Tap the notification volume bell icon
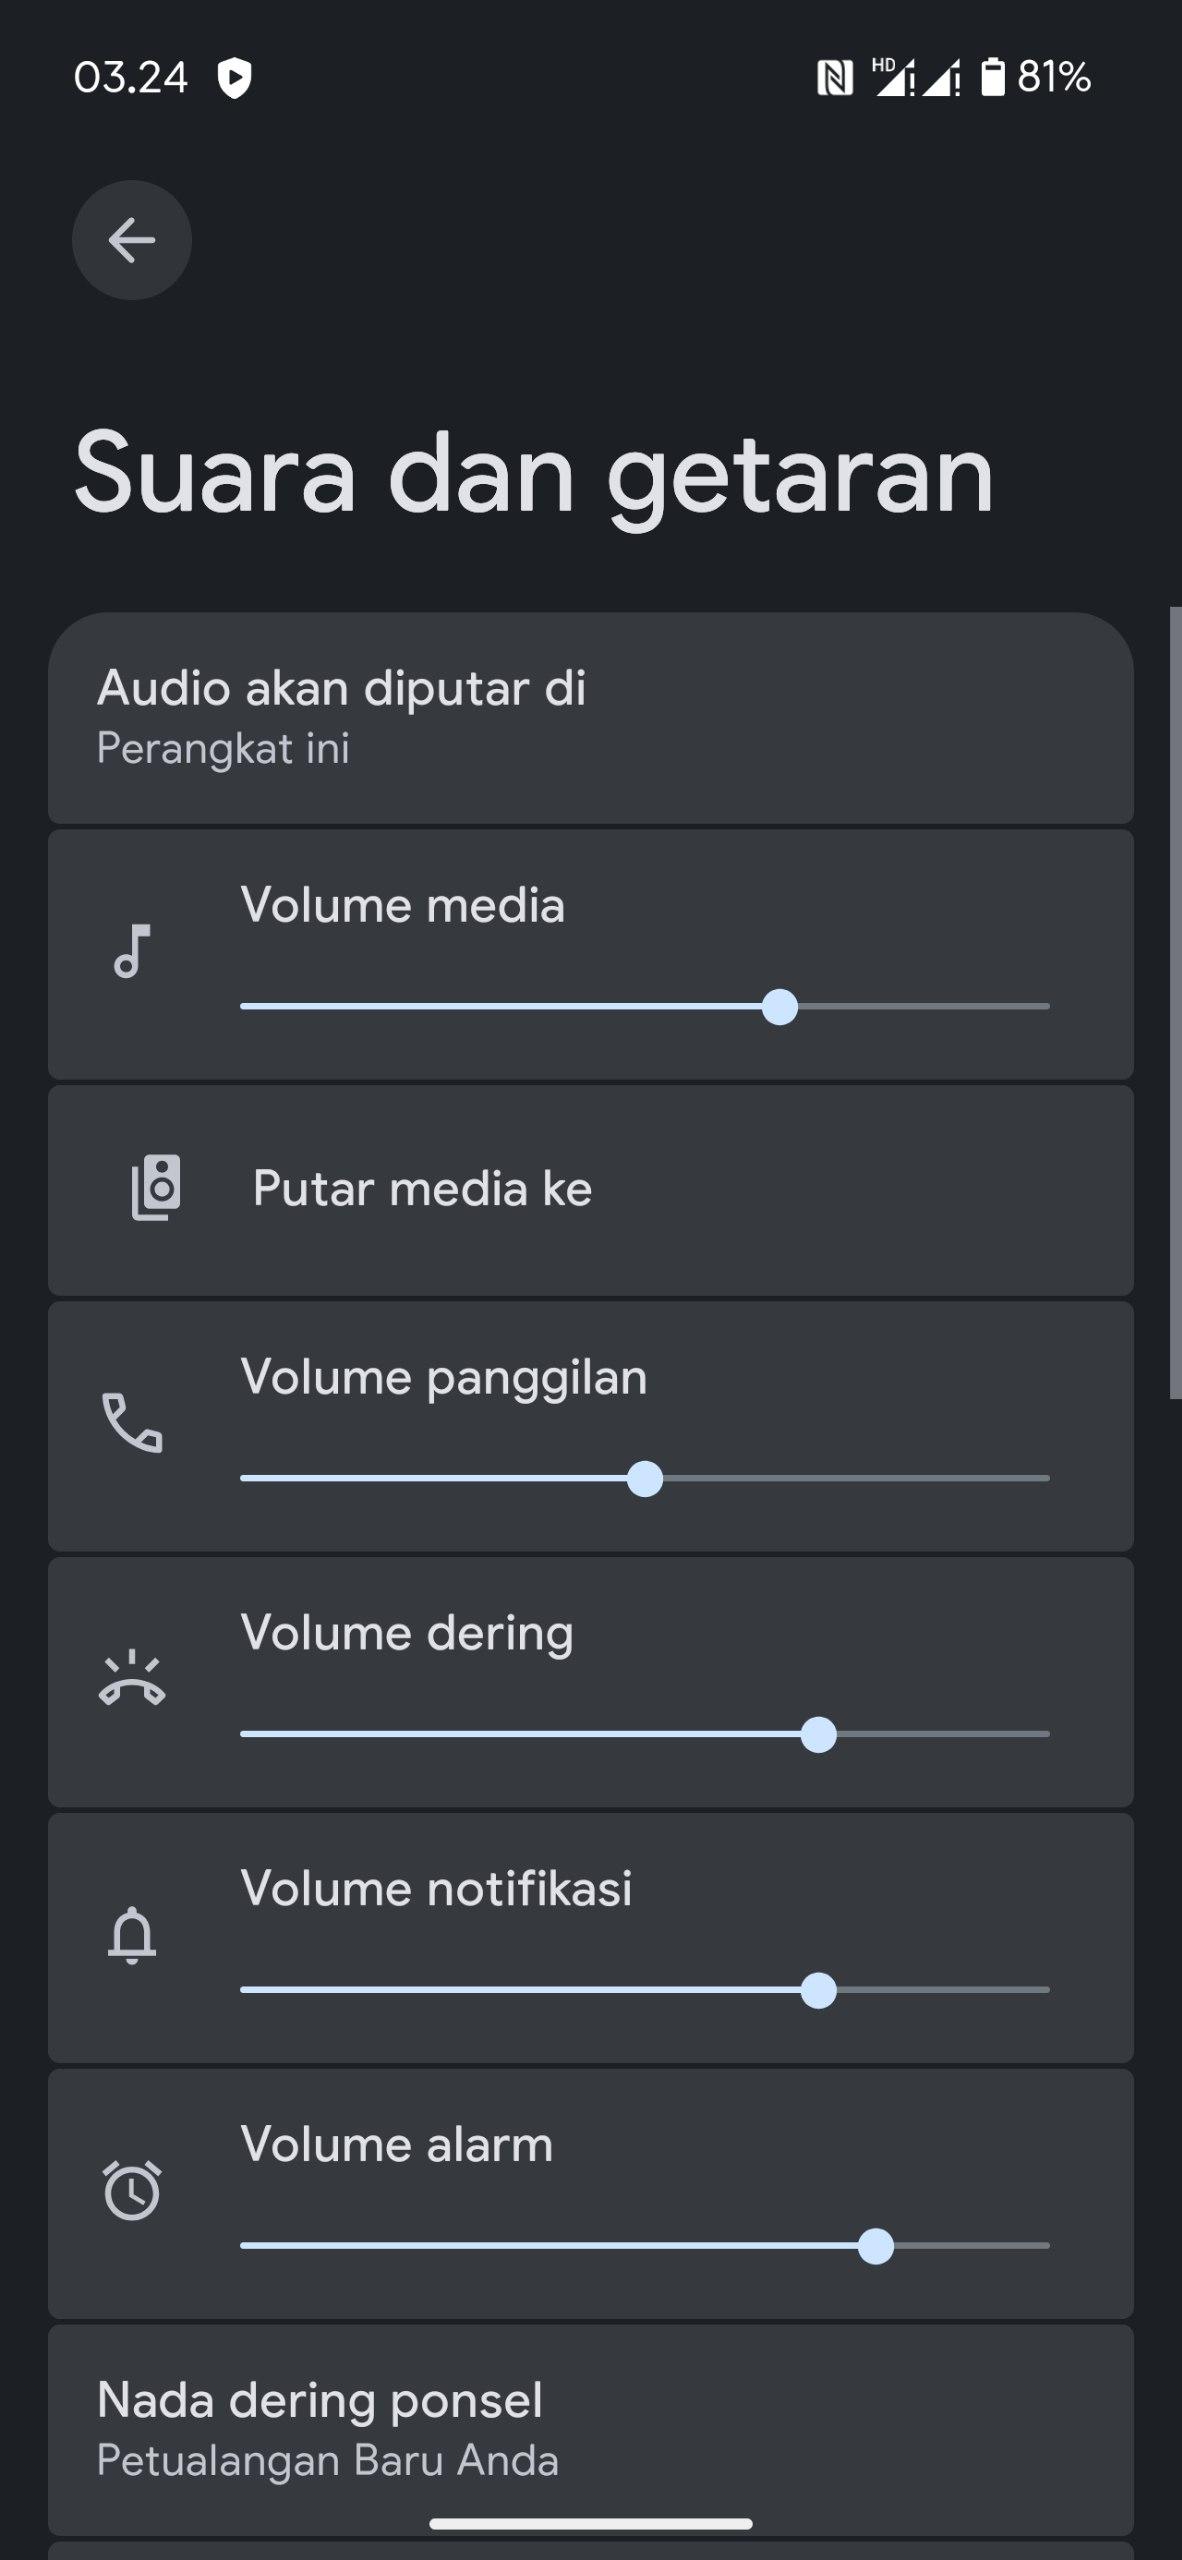The width and height of the screenshot is (1182, 2560). coord(132,1936)
